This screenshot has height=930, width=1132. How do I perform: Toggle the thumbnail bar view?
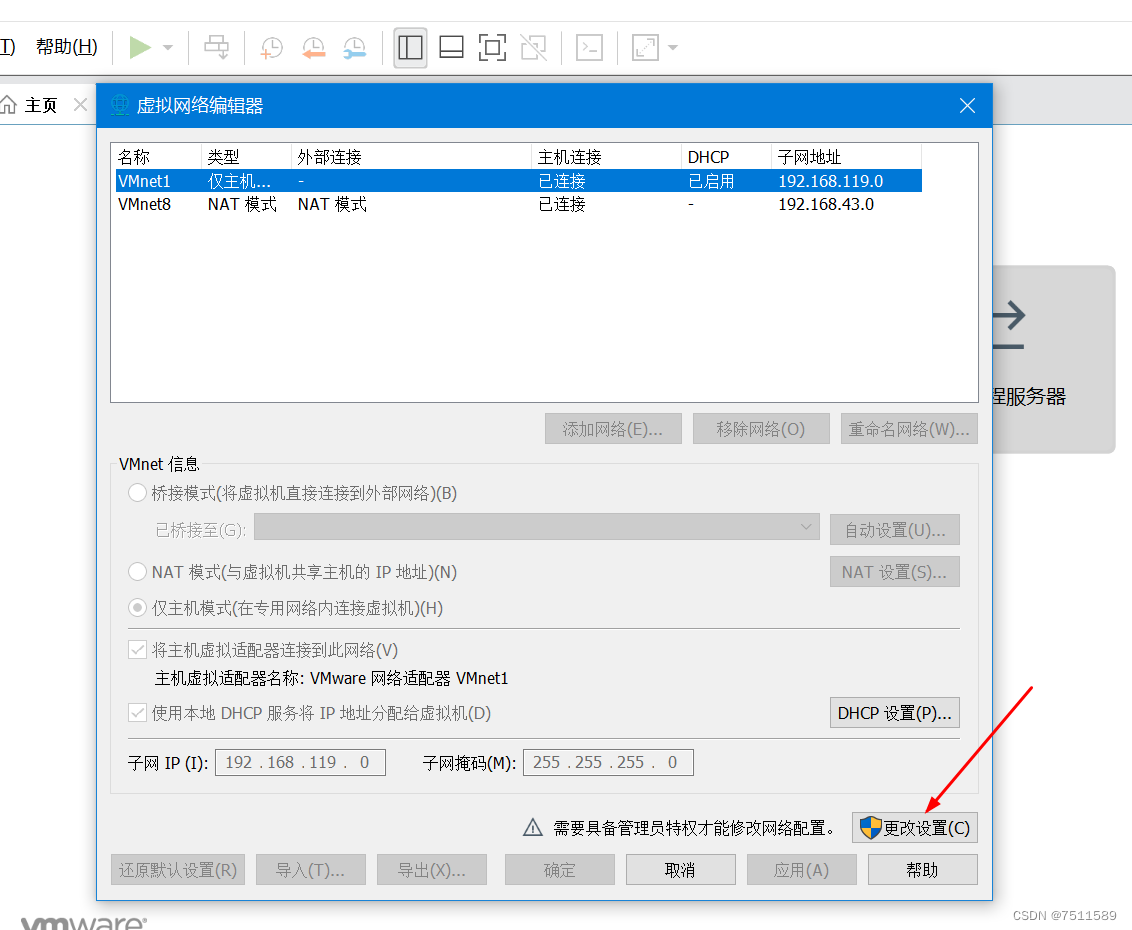click(x=451, y=47)
